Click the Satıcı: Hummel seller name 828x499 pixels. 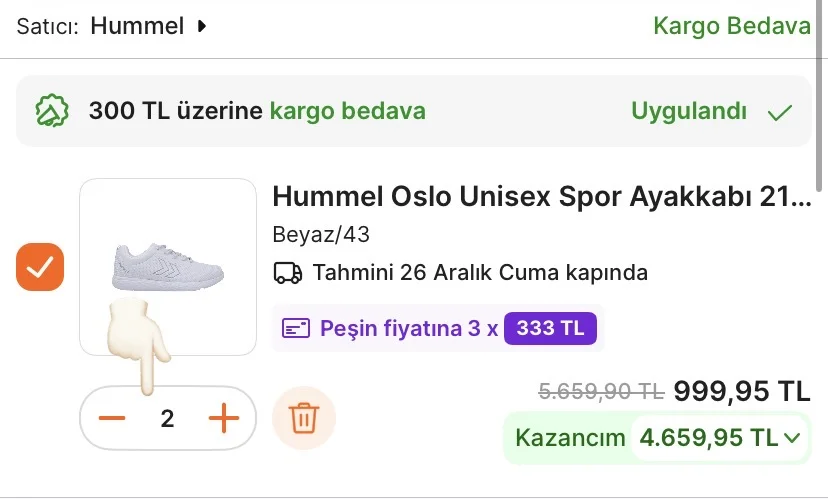tap(136, 26)
